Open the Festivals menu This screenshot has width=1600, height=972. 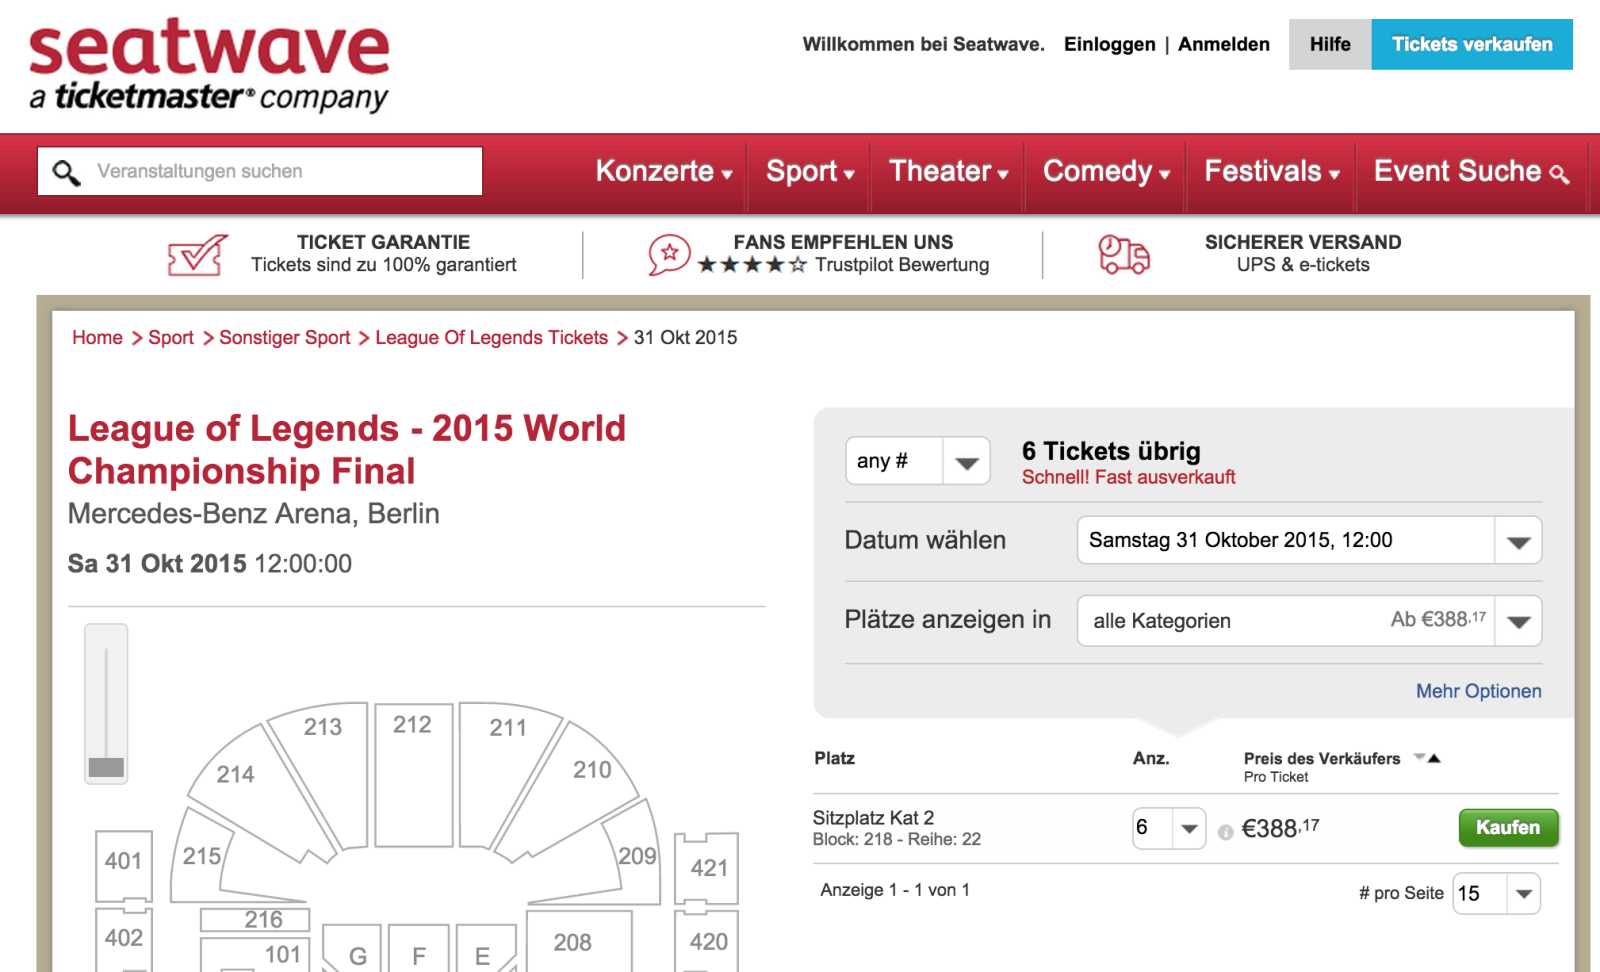tap(1270, 172)
